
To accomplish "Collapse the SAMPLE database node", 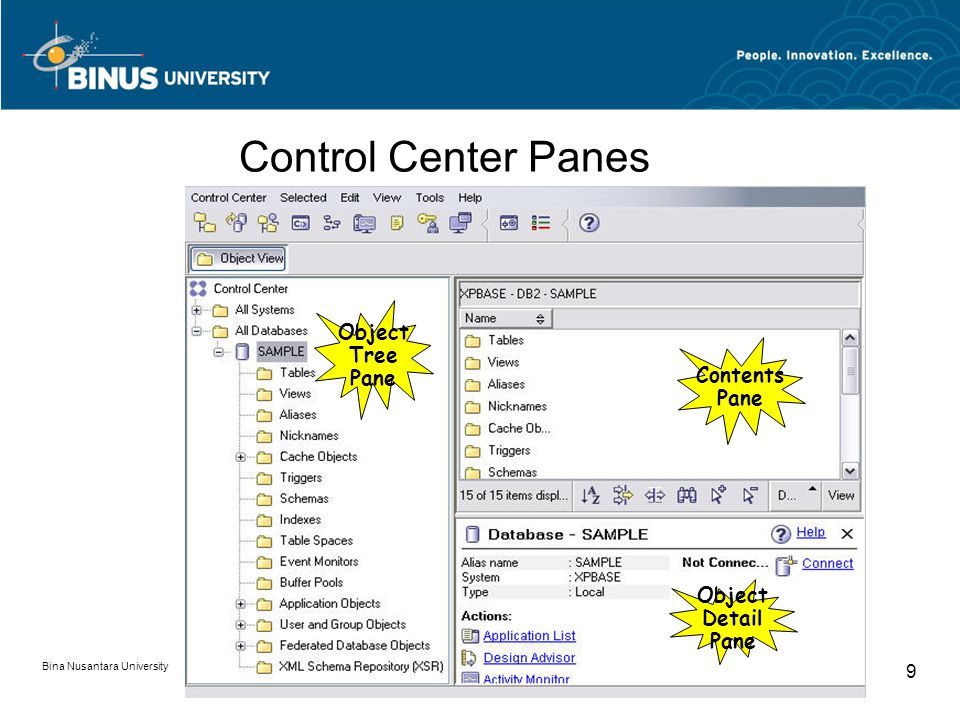I will point(219,352).
